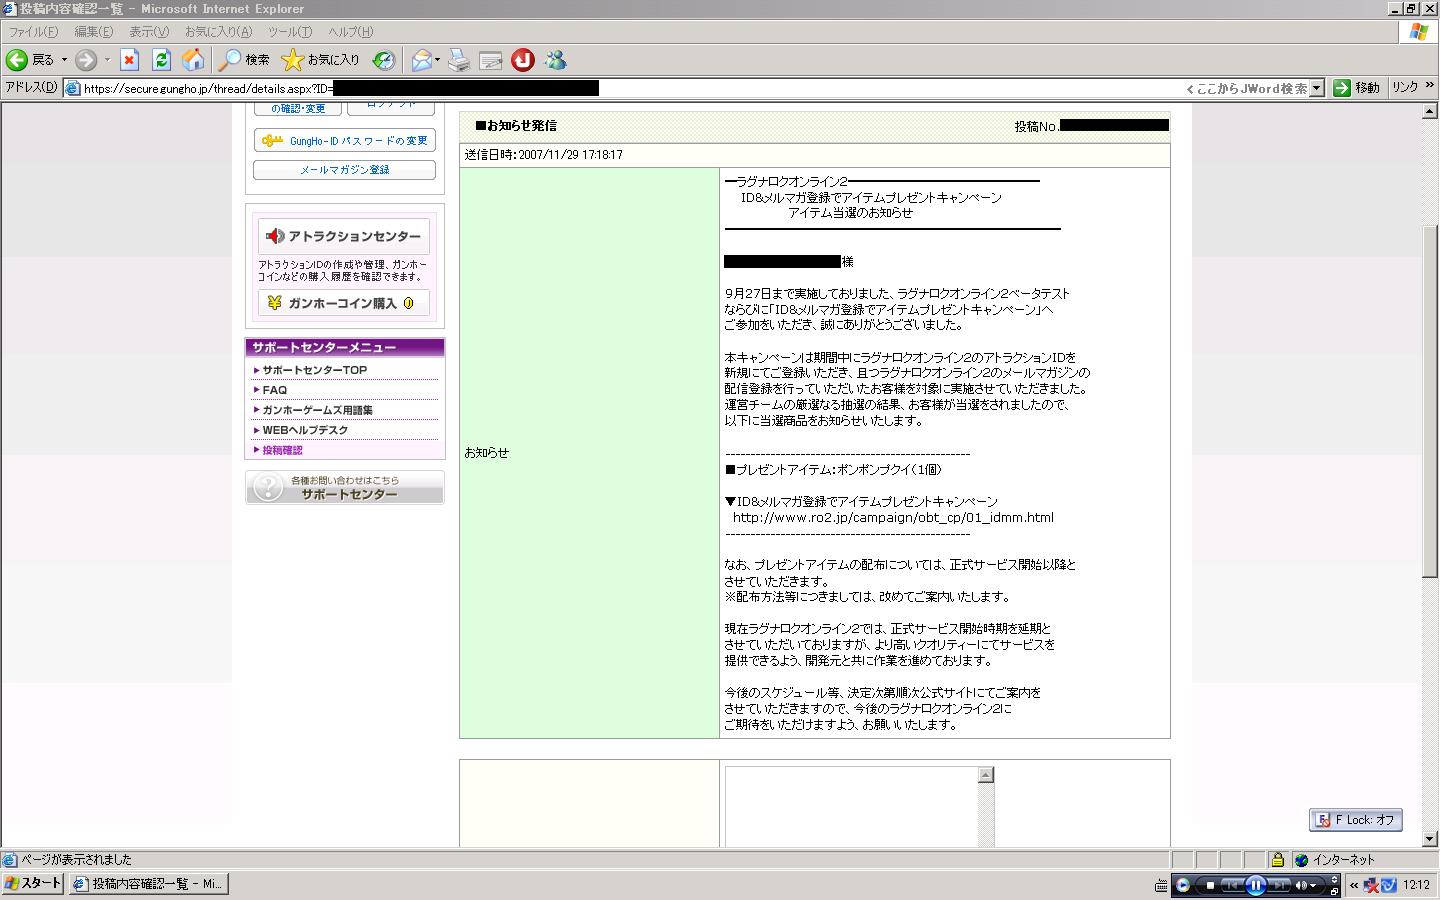Click the keyboard language bar icon

[1161, 885]
